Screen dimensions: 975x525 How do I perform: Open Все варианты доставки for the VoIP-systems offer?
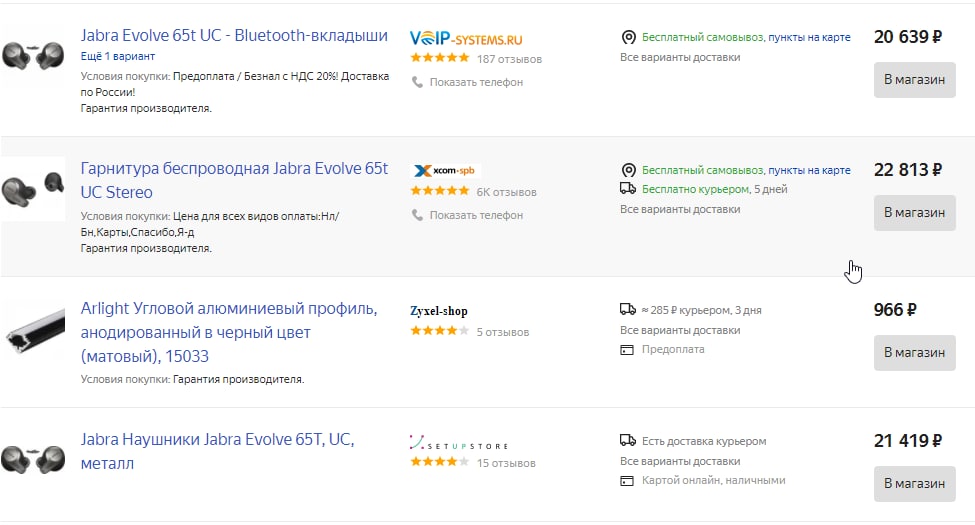[680, 57]
